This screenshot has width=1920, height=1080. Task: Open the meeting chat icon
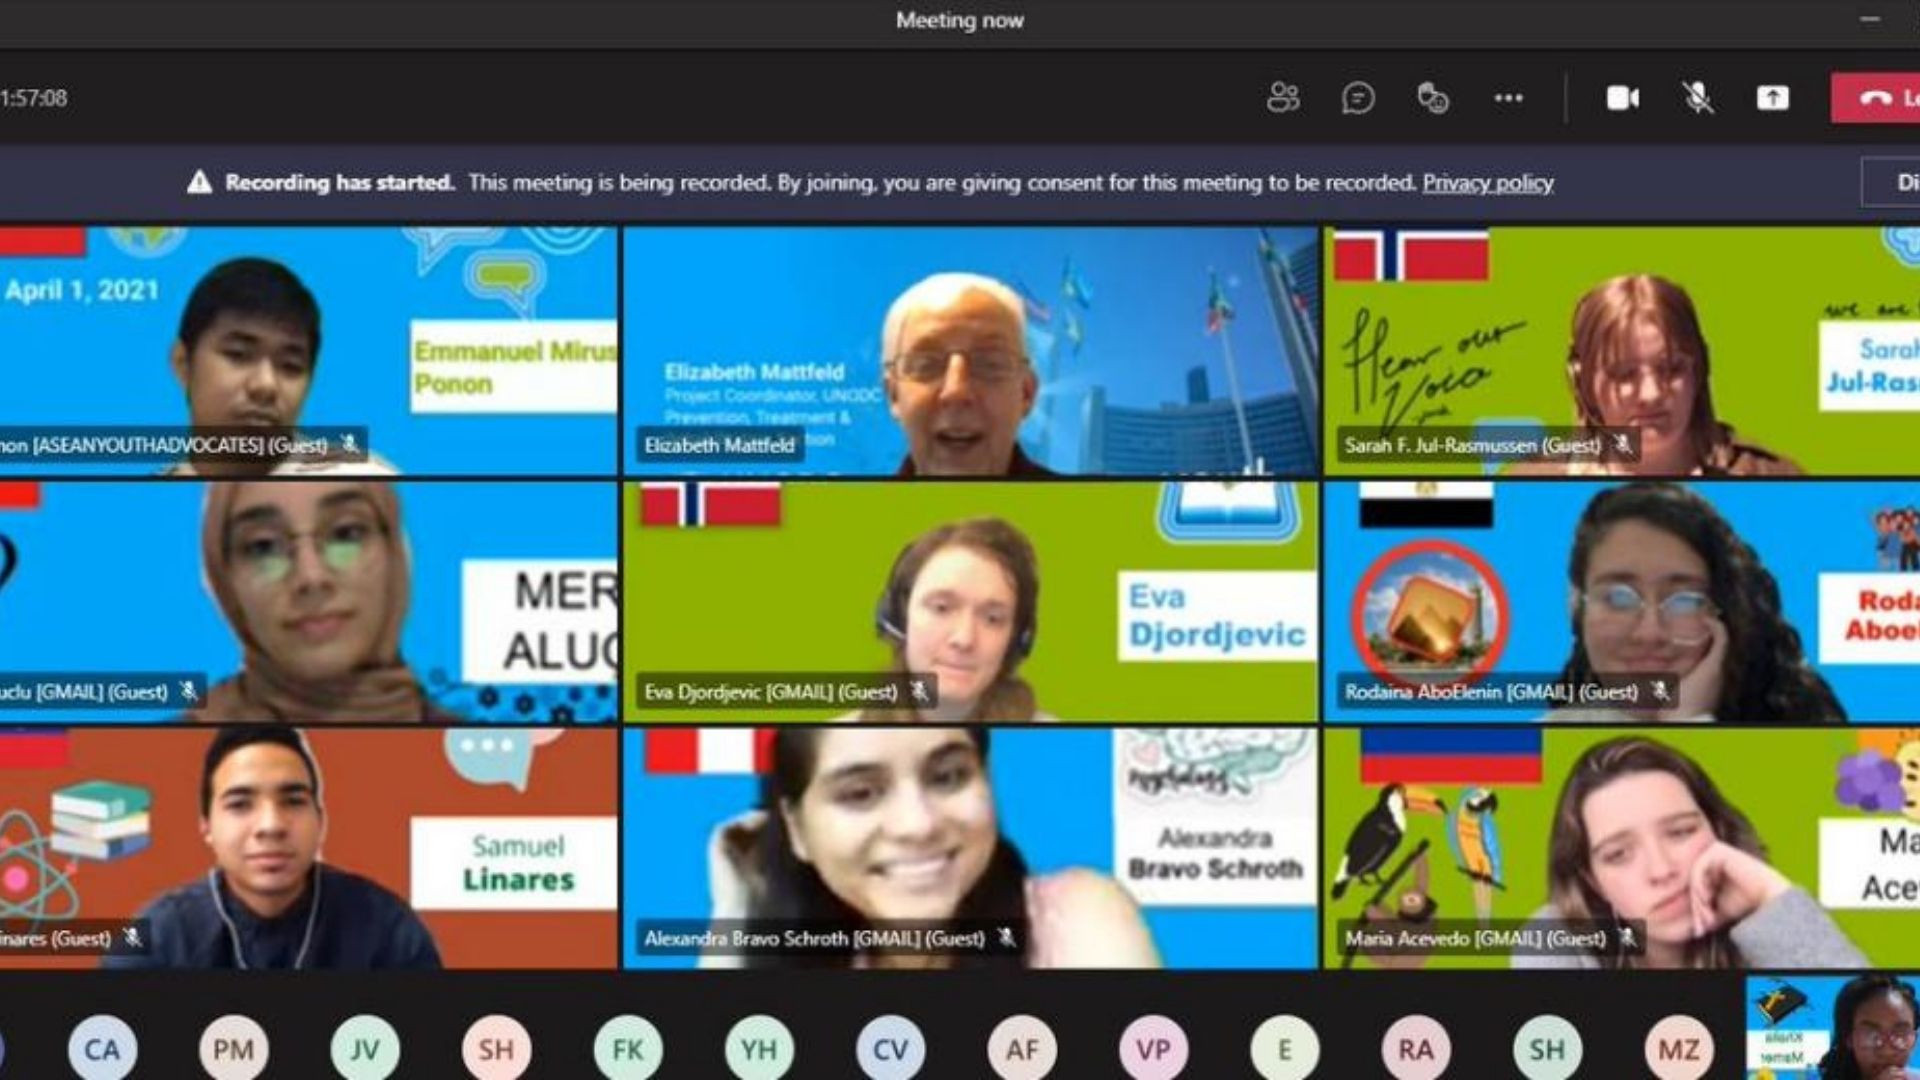[x=1358, y=98]
